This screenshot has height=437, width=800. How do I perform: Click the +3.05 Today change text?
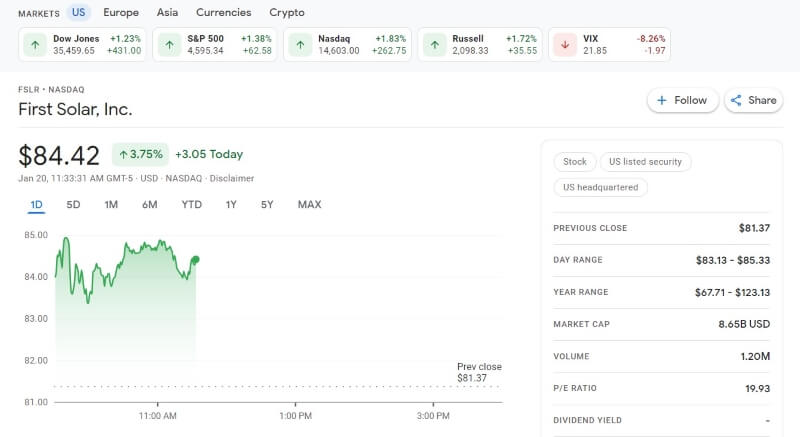[x=209, y=154]
